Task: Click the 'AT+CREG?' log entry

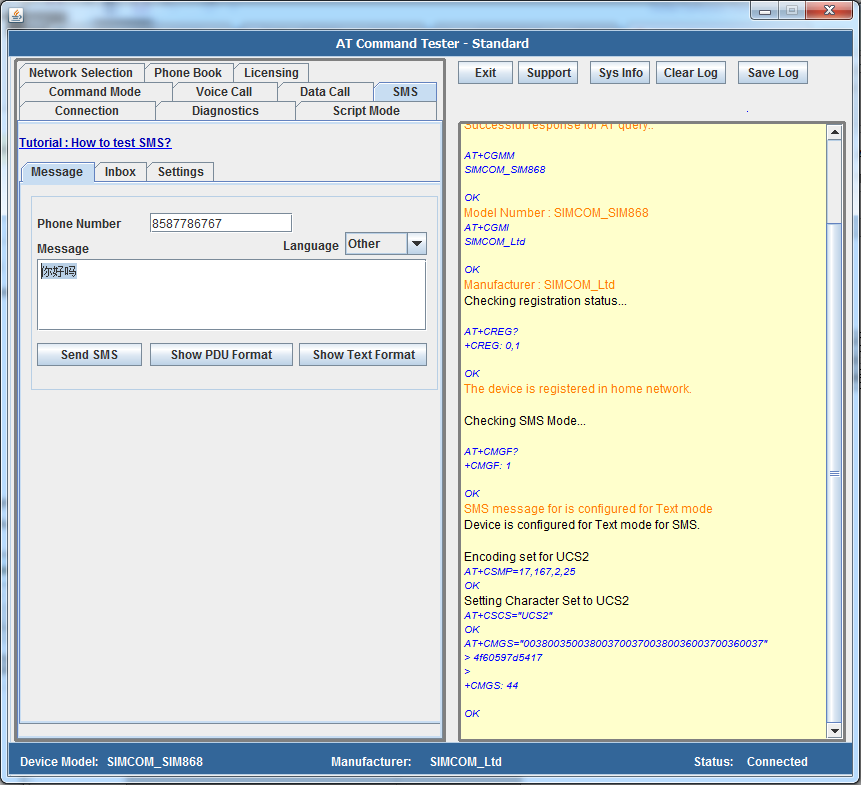Action: point(491,332)
